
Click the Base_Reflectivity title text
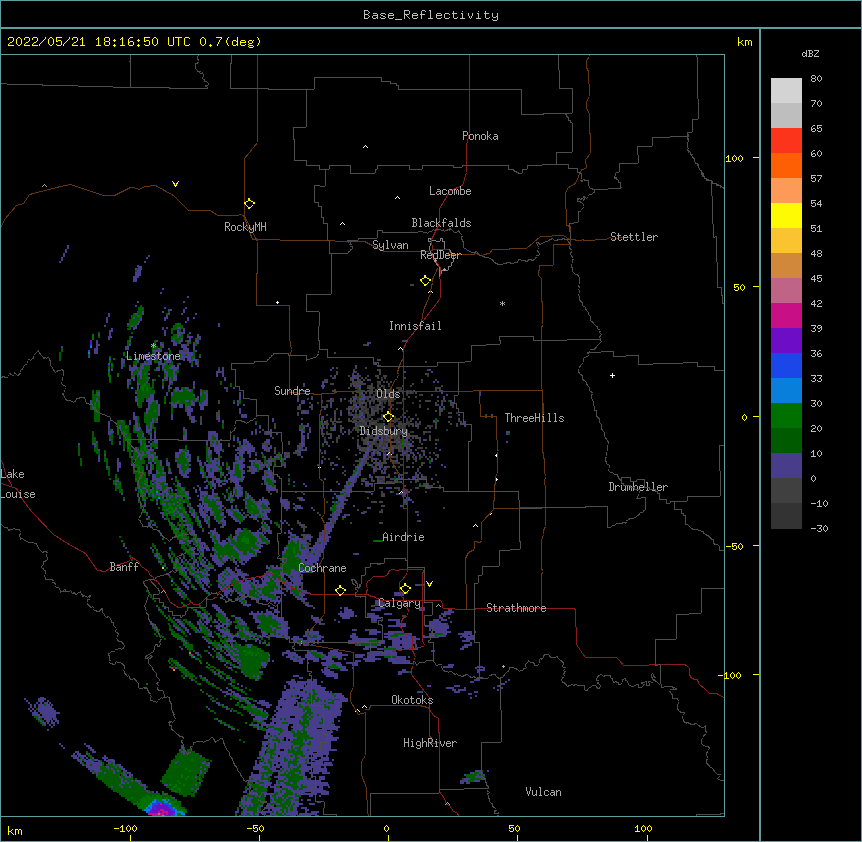tap(431, 15)
